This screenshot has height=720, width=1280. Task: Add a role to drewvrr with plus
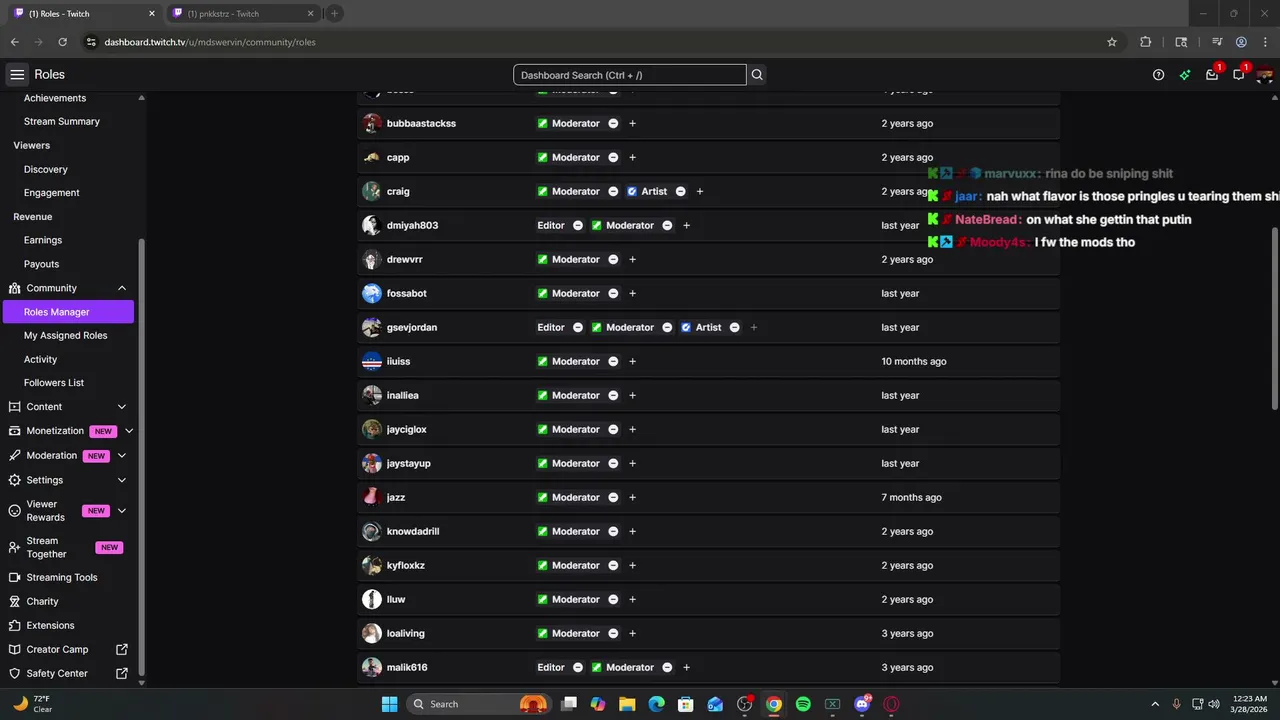tap(632, 259)
